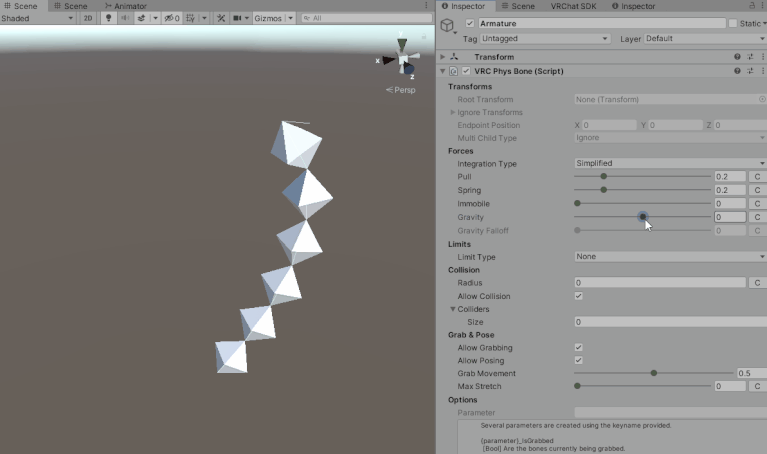Toggle the Armature object active checkbox

470,23
